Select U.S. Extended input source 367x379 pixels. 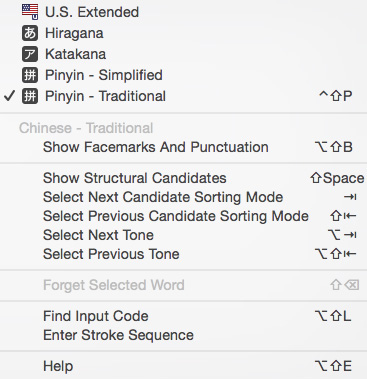[x=183, y=12]
